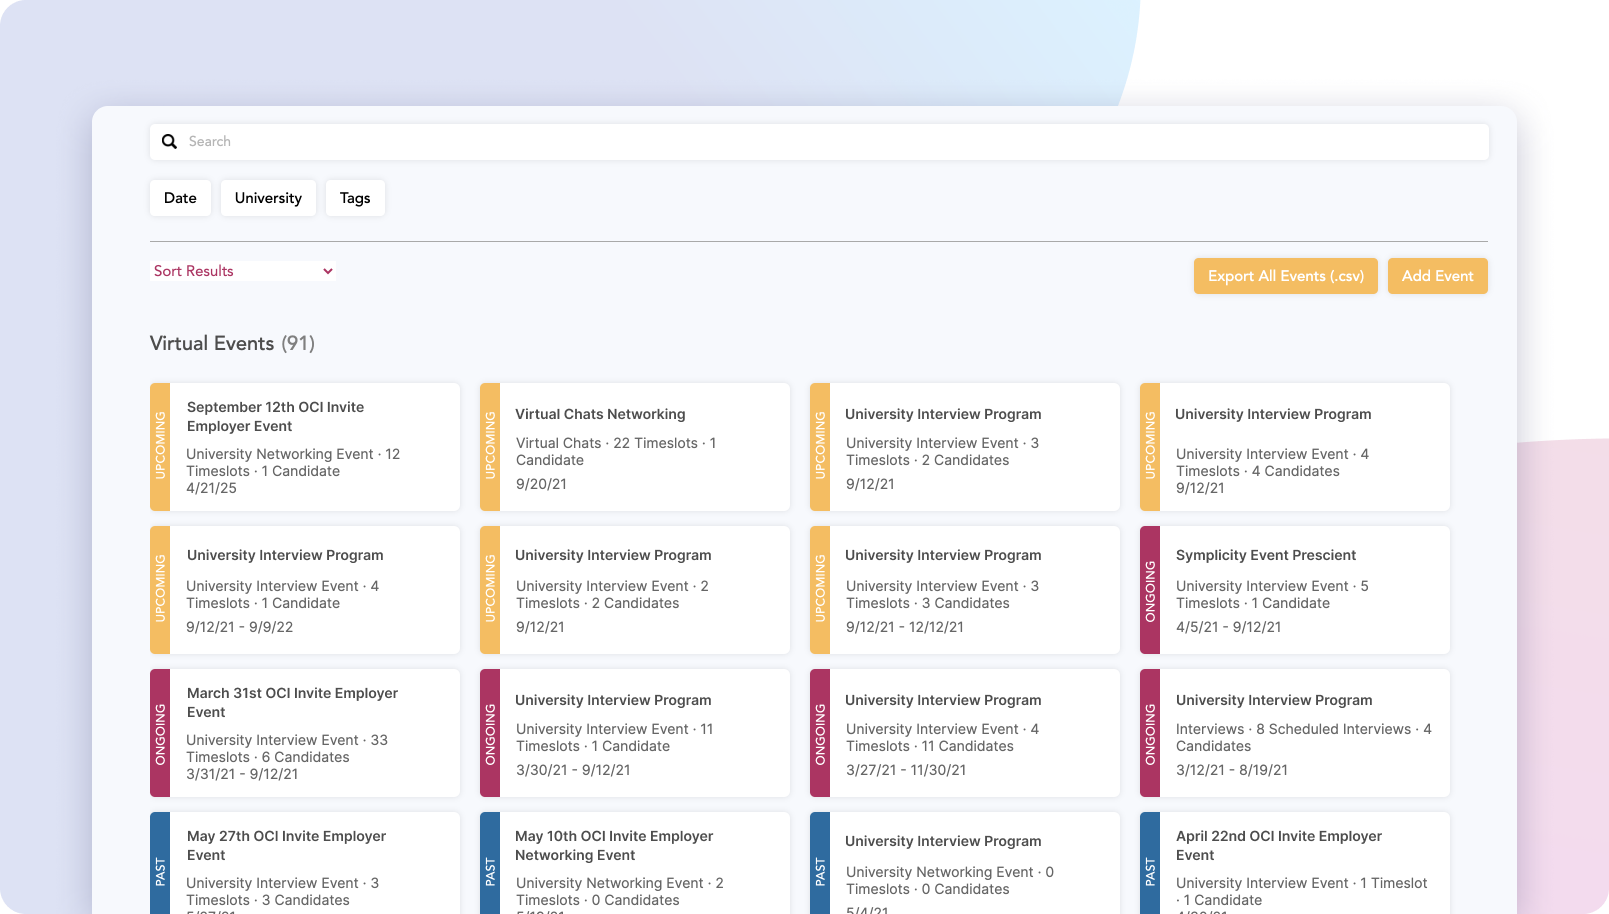Click Upcoming status strip on Virtual Chats card
This screenshot has width=1609, height=914.
click(x=490, y=446)
